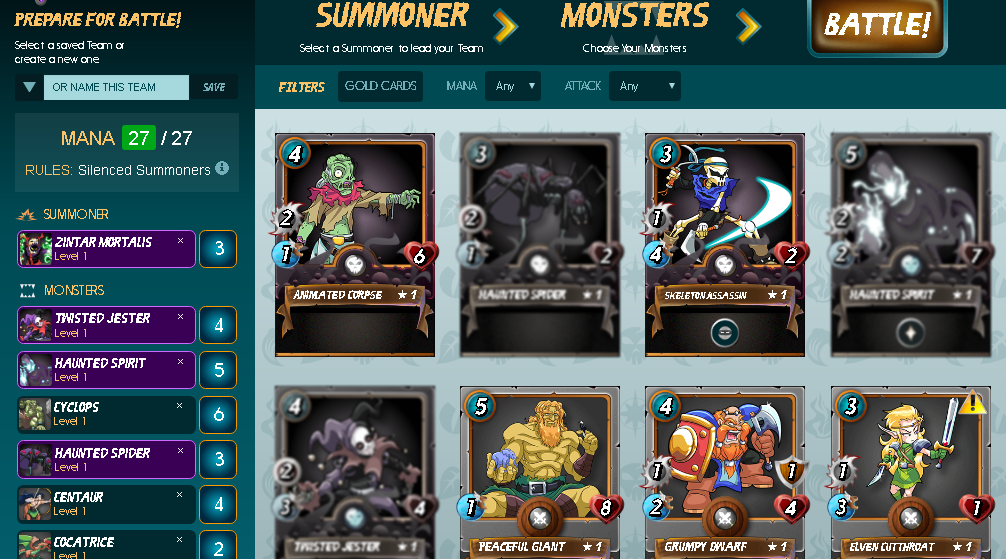The width and height of the screenshot is (1006, 559).
Task: Click the Haunted Spirit ability icon on its card
Action: pos(910,333)
